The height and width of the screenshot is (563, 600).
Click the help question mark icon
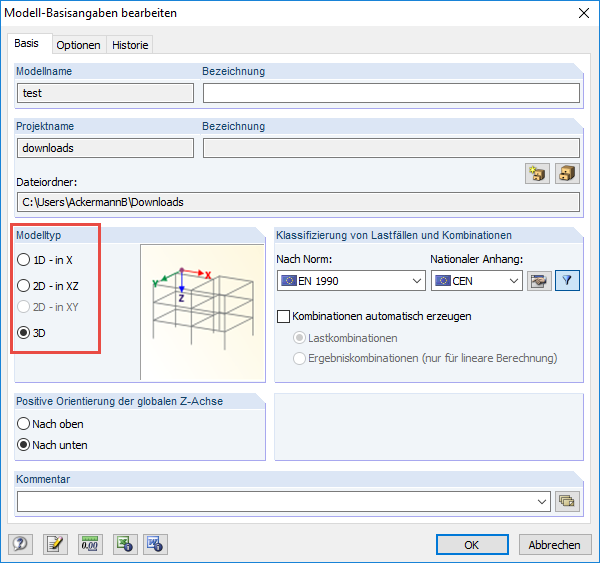[x=20, y=544]
